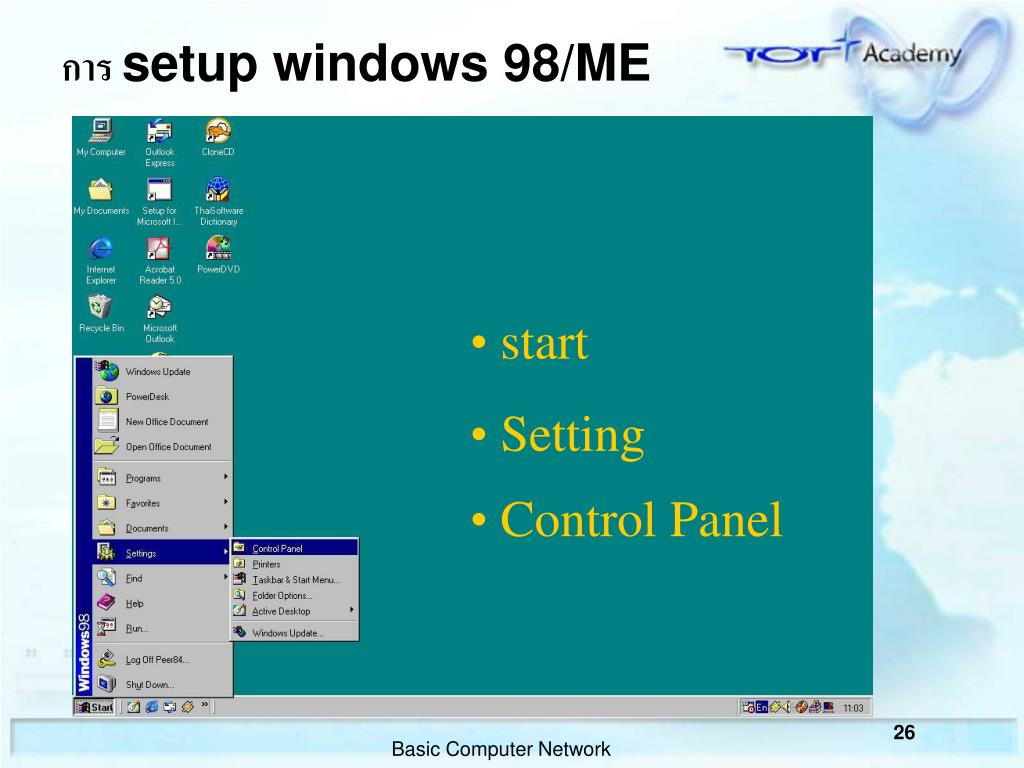Expand the Programs submenu
Viewport: 1024px width, 768px height.
[x=163, y=478]
